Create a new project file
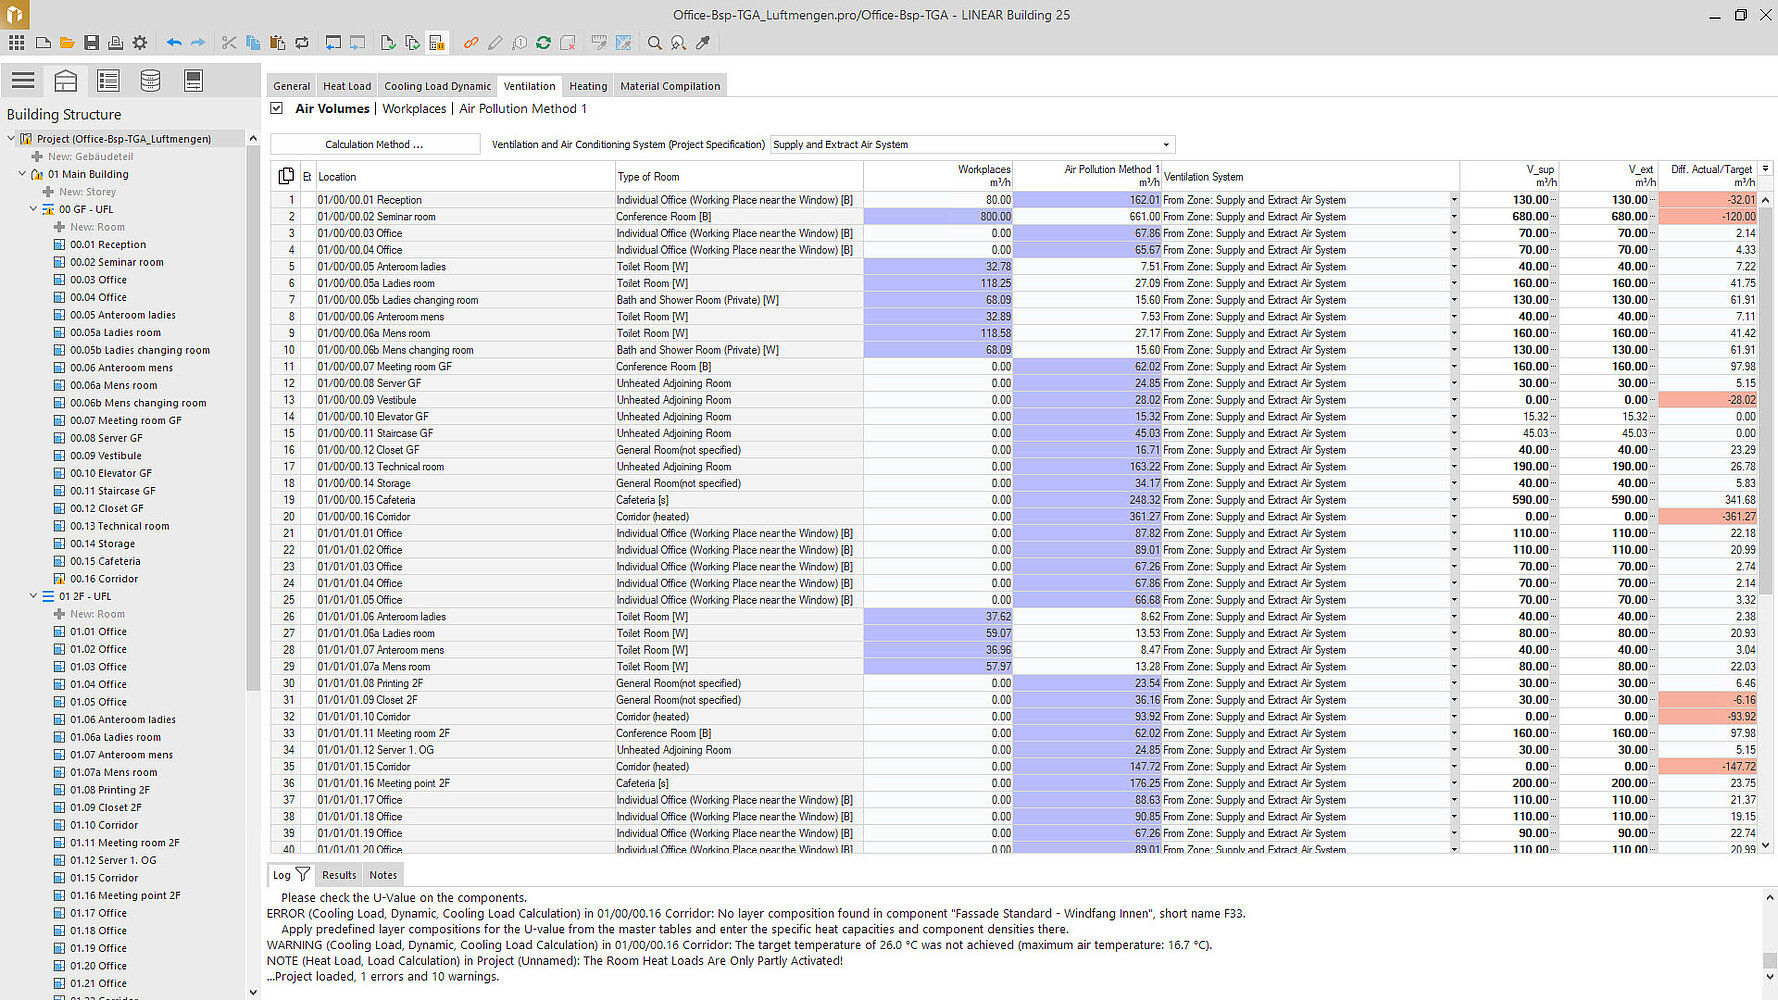1778x1000 pixels. pos(43,43)
